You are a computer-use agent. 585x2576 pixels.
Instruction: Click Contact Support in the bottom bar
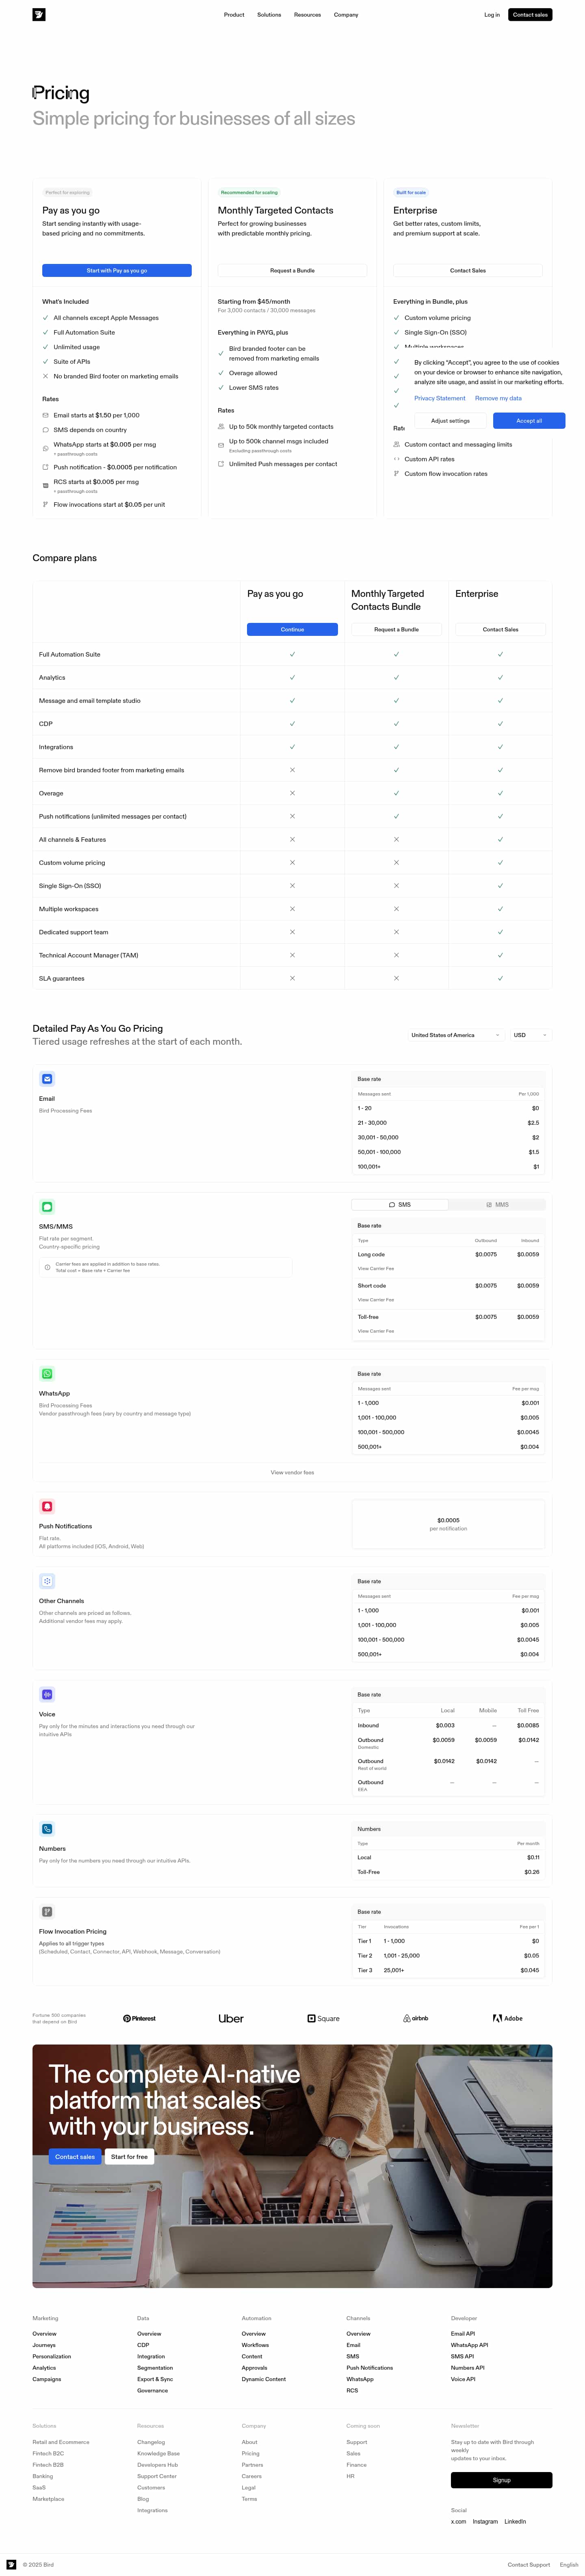pyautogui.click(x=529, y=2565)
